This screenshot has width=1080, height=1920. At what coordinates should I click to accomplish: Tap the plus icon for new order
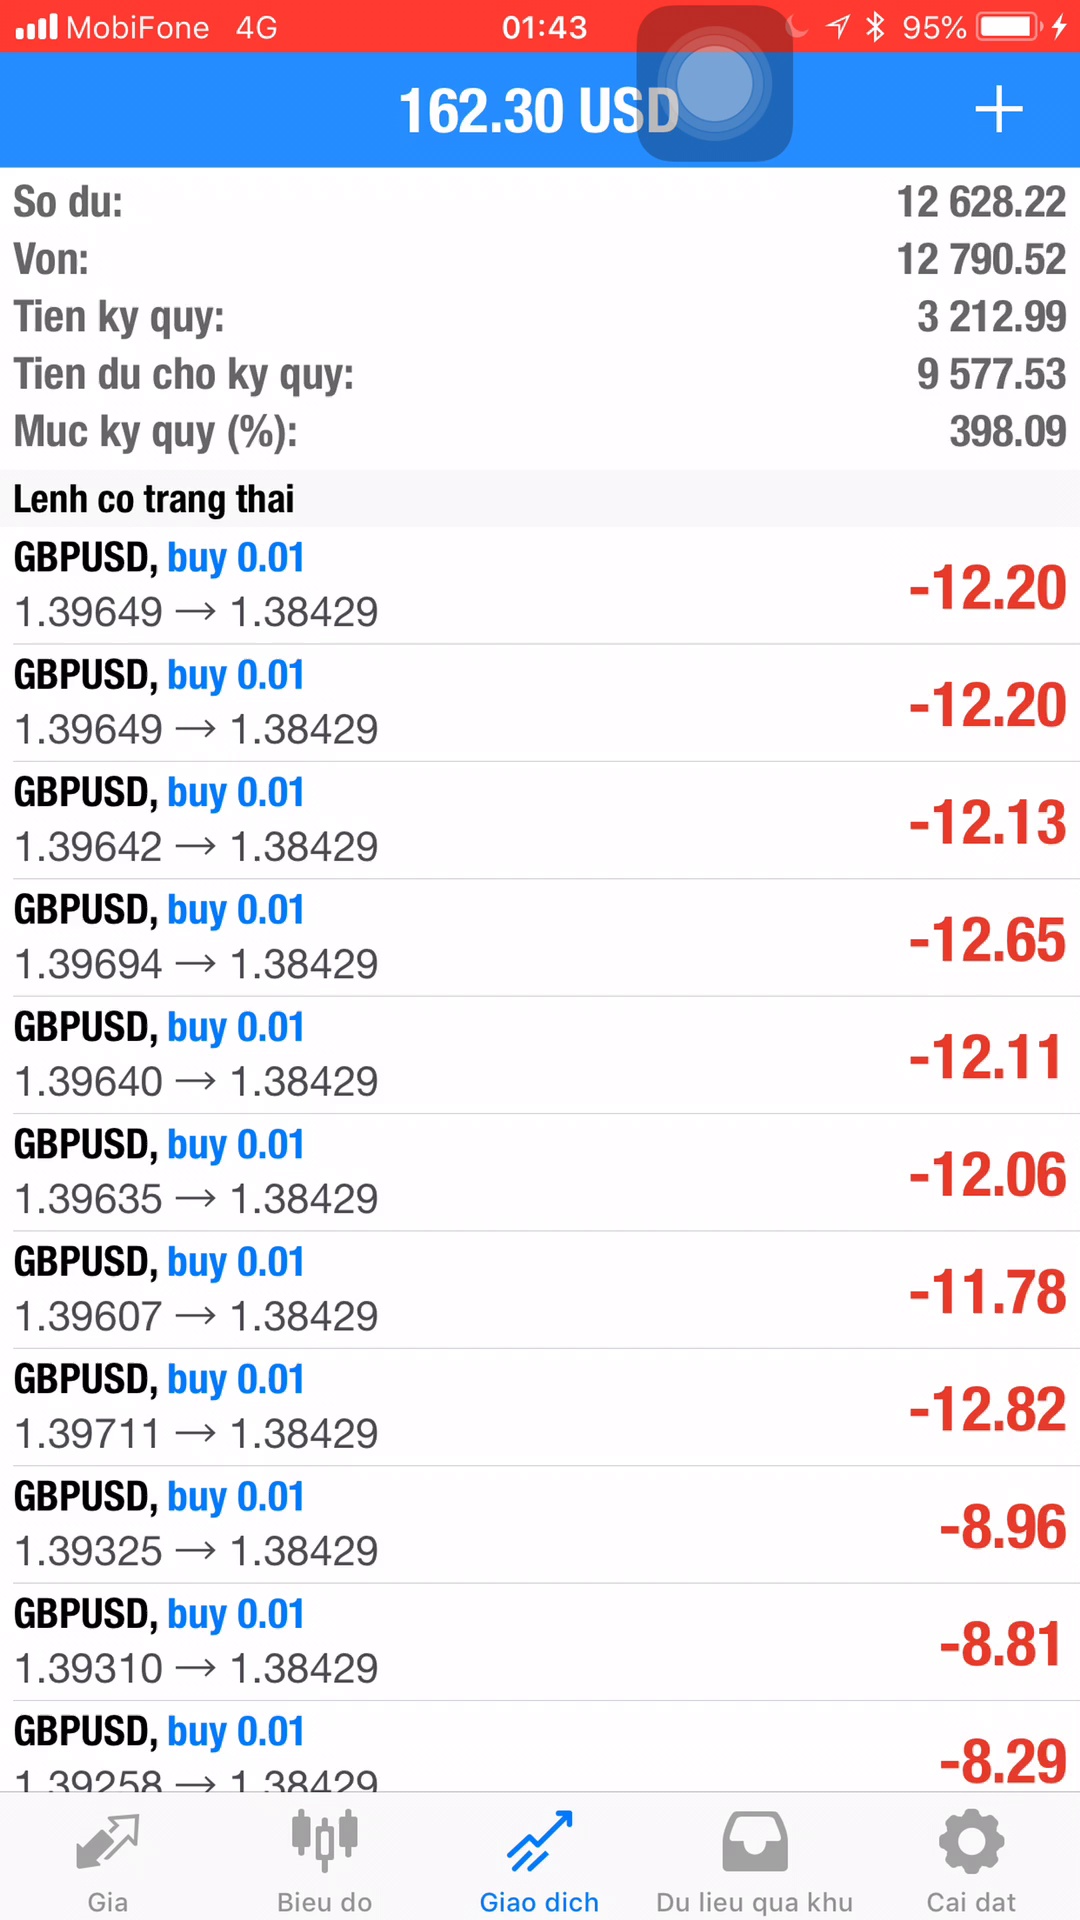pyautogui.click(x=998, y=109)
